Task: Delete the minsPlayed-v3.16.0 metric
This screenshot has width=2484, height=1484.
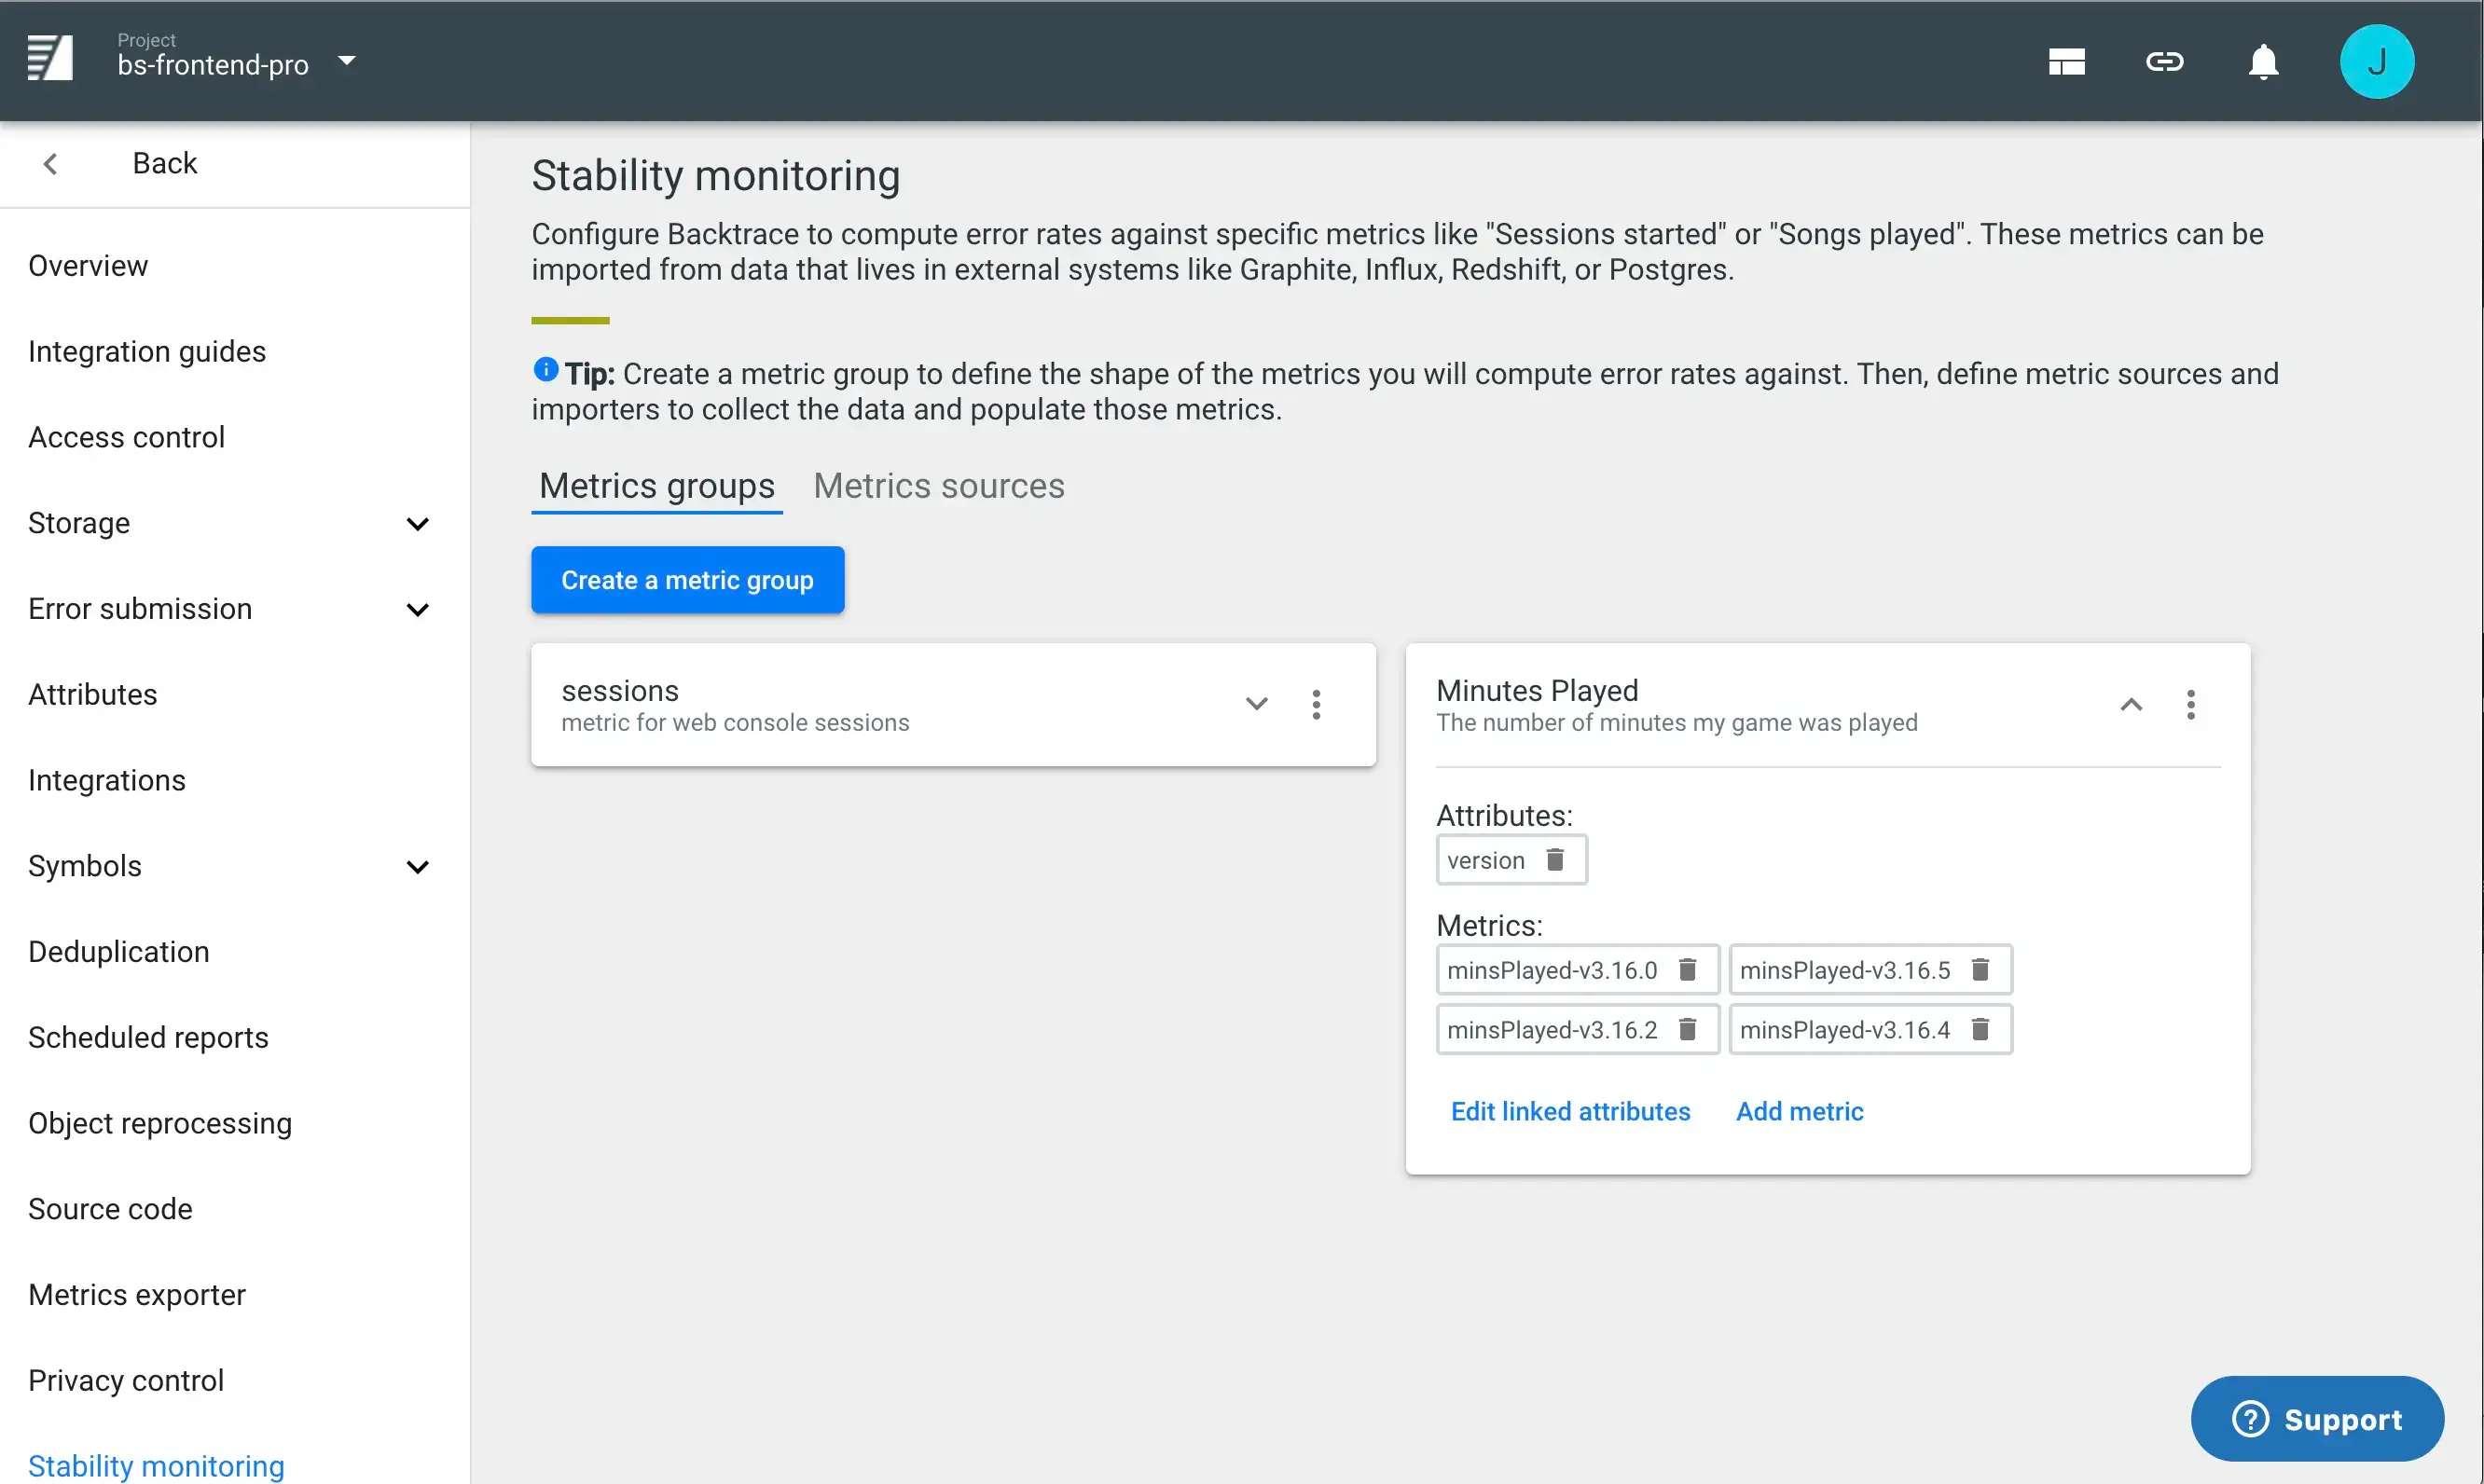Action: pos(1687,970)
